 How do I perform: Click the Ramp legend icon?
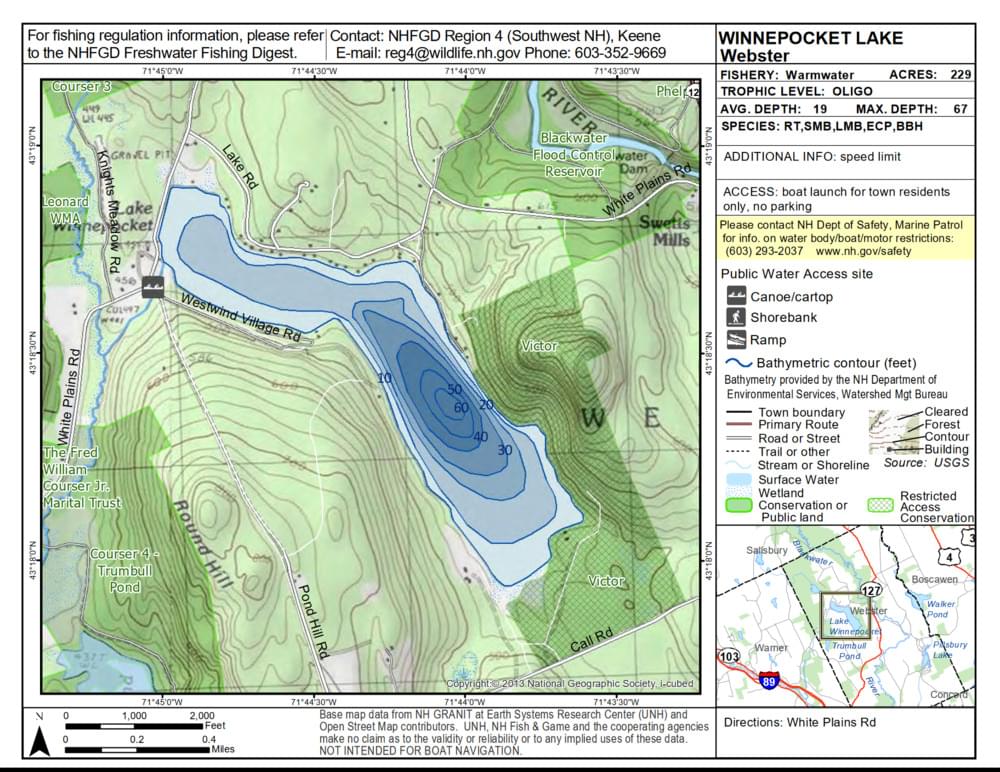(x=736, y=339)
